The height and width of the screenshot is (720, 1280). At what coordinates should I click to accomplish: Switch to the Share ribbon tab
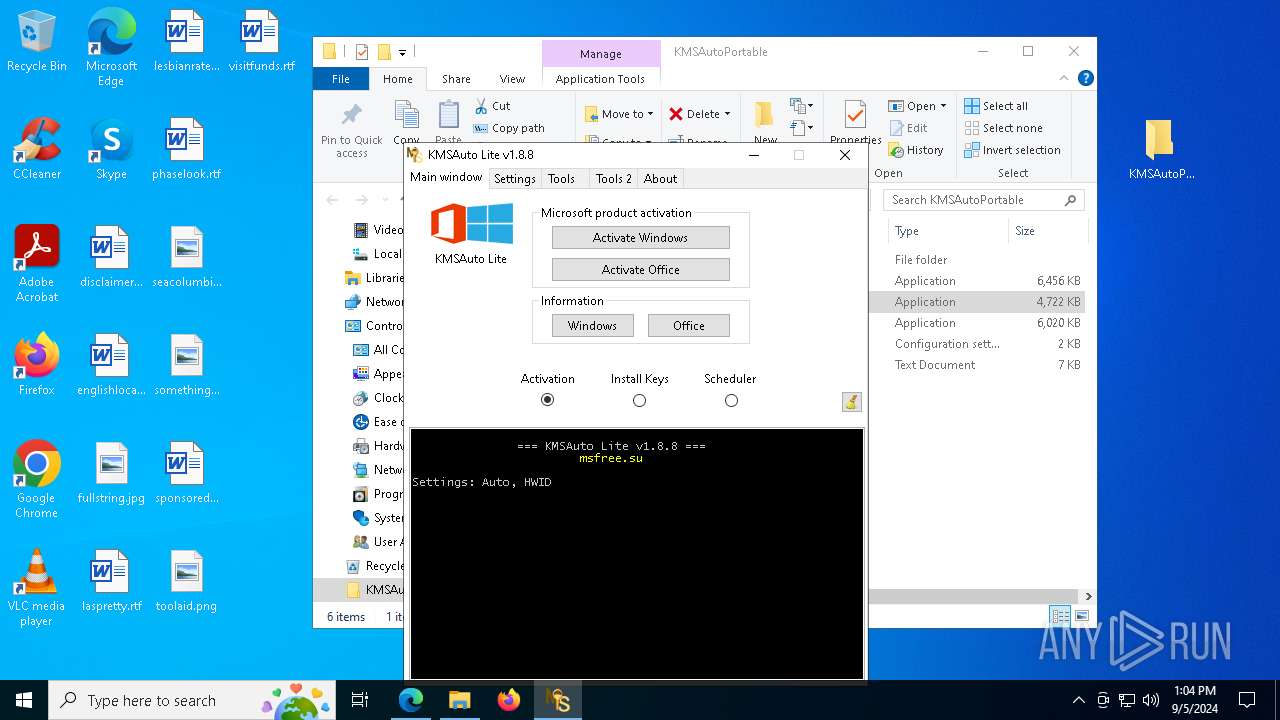(x=456, y=79)
